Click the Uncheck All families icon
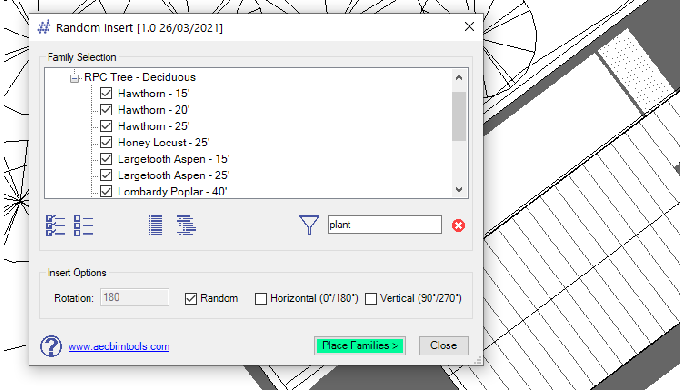 pos(83,226)
